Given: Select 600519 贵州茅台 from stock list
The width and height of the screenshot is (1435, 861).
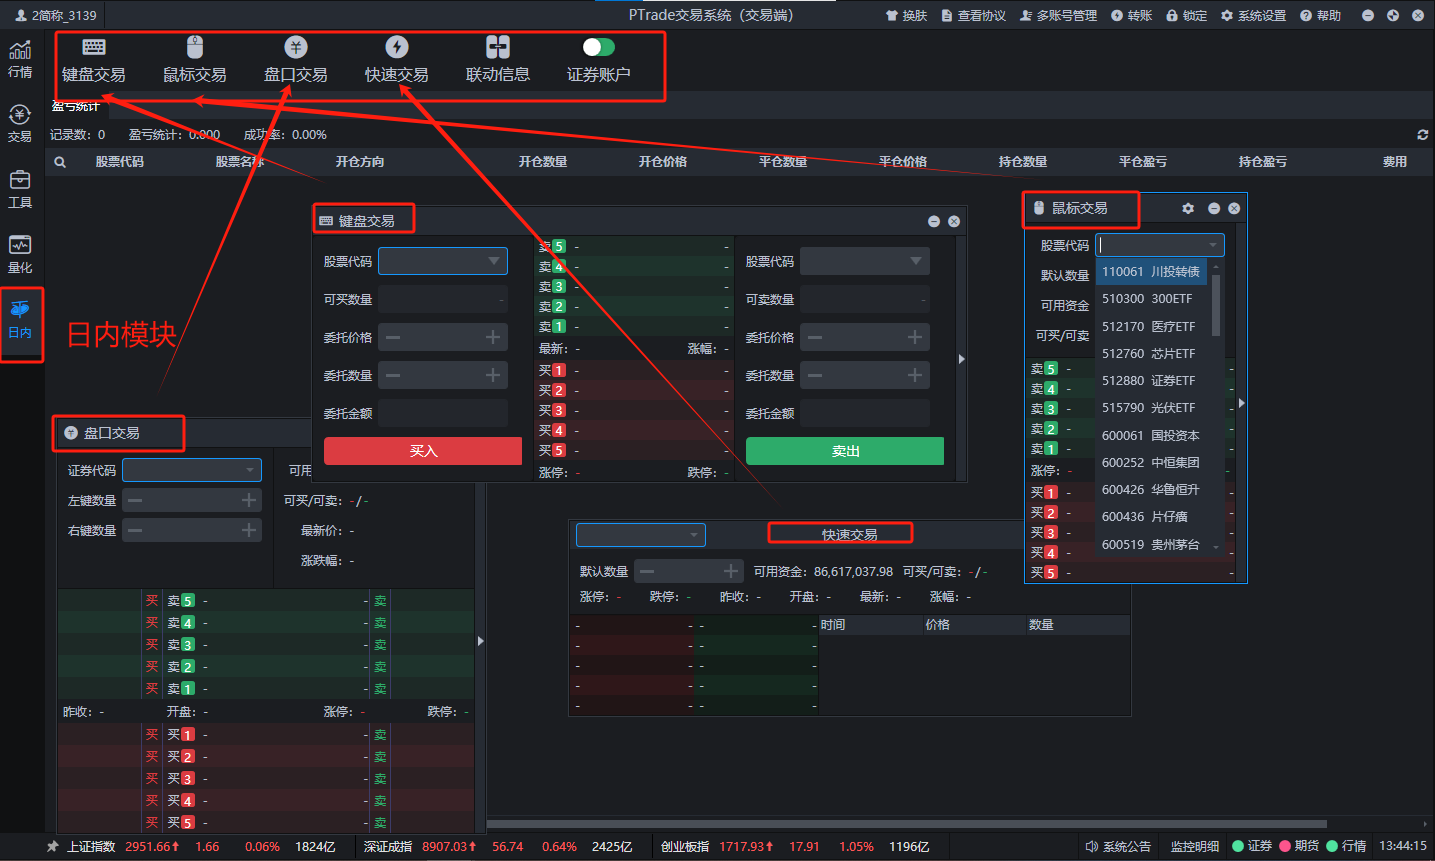Looking at the screenshot, I should click(x=1150, y=545).
